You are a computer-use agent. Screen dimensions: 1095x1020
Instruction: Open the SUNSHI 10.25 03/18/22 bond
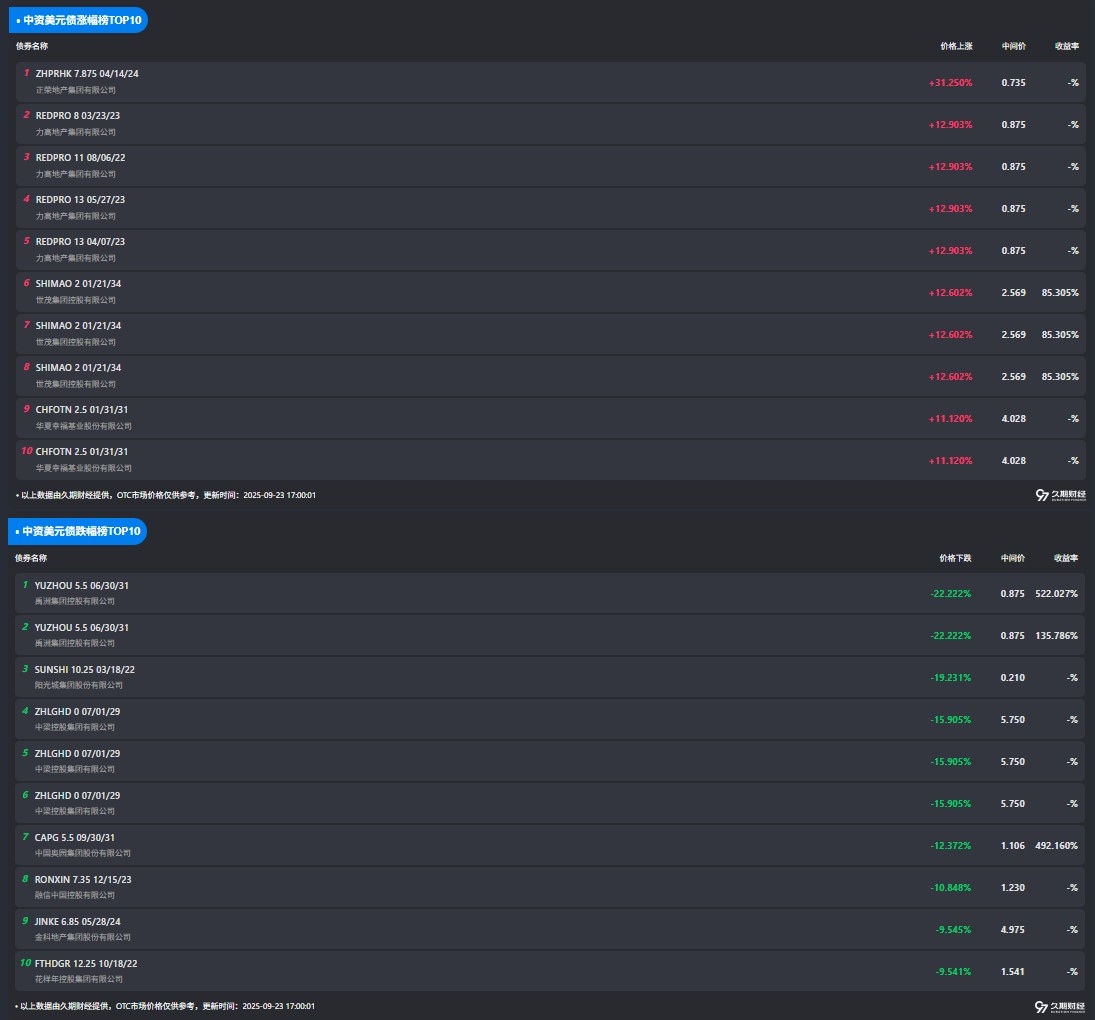[85, 669]
